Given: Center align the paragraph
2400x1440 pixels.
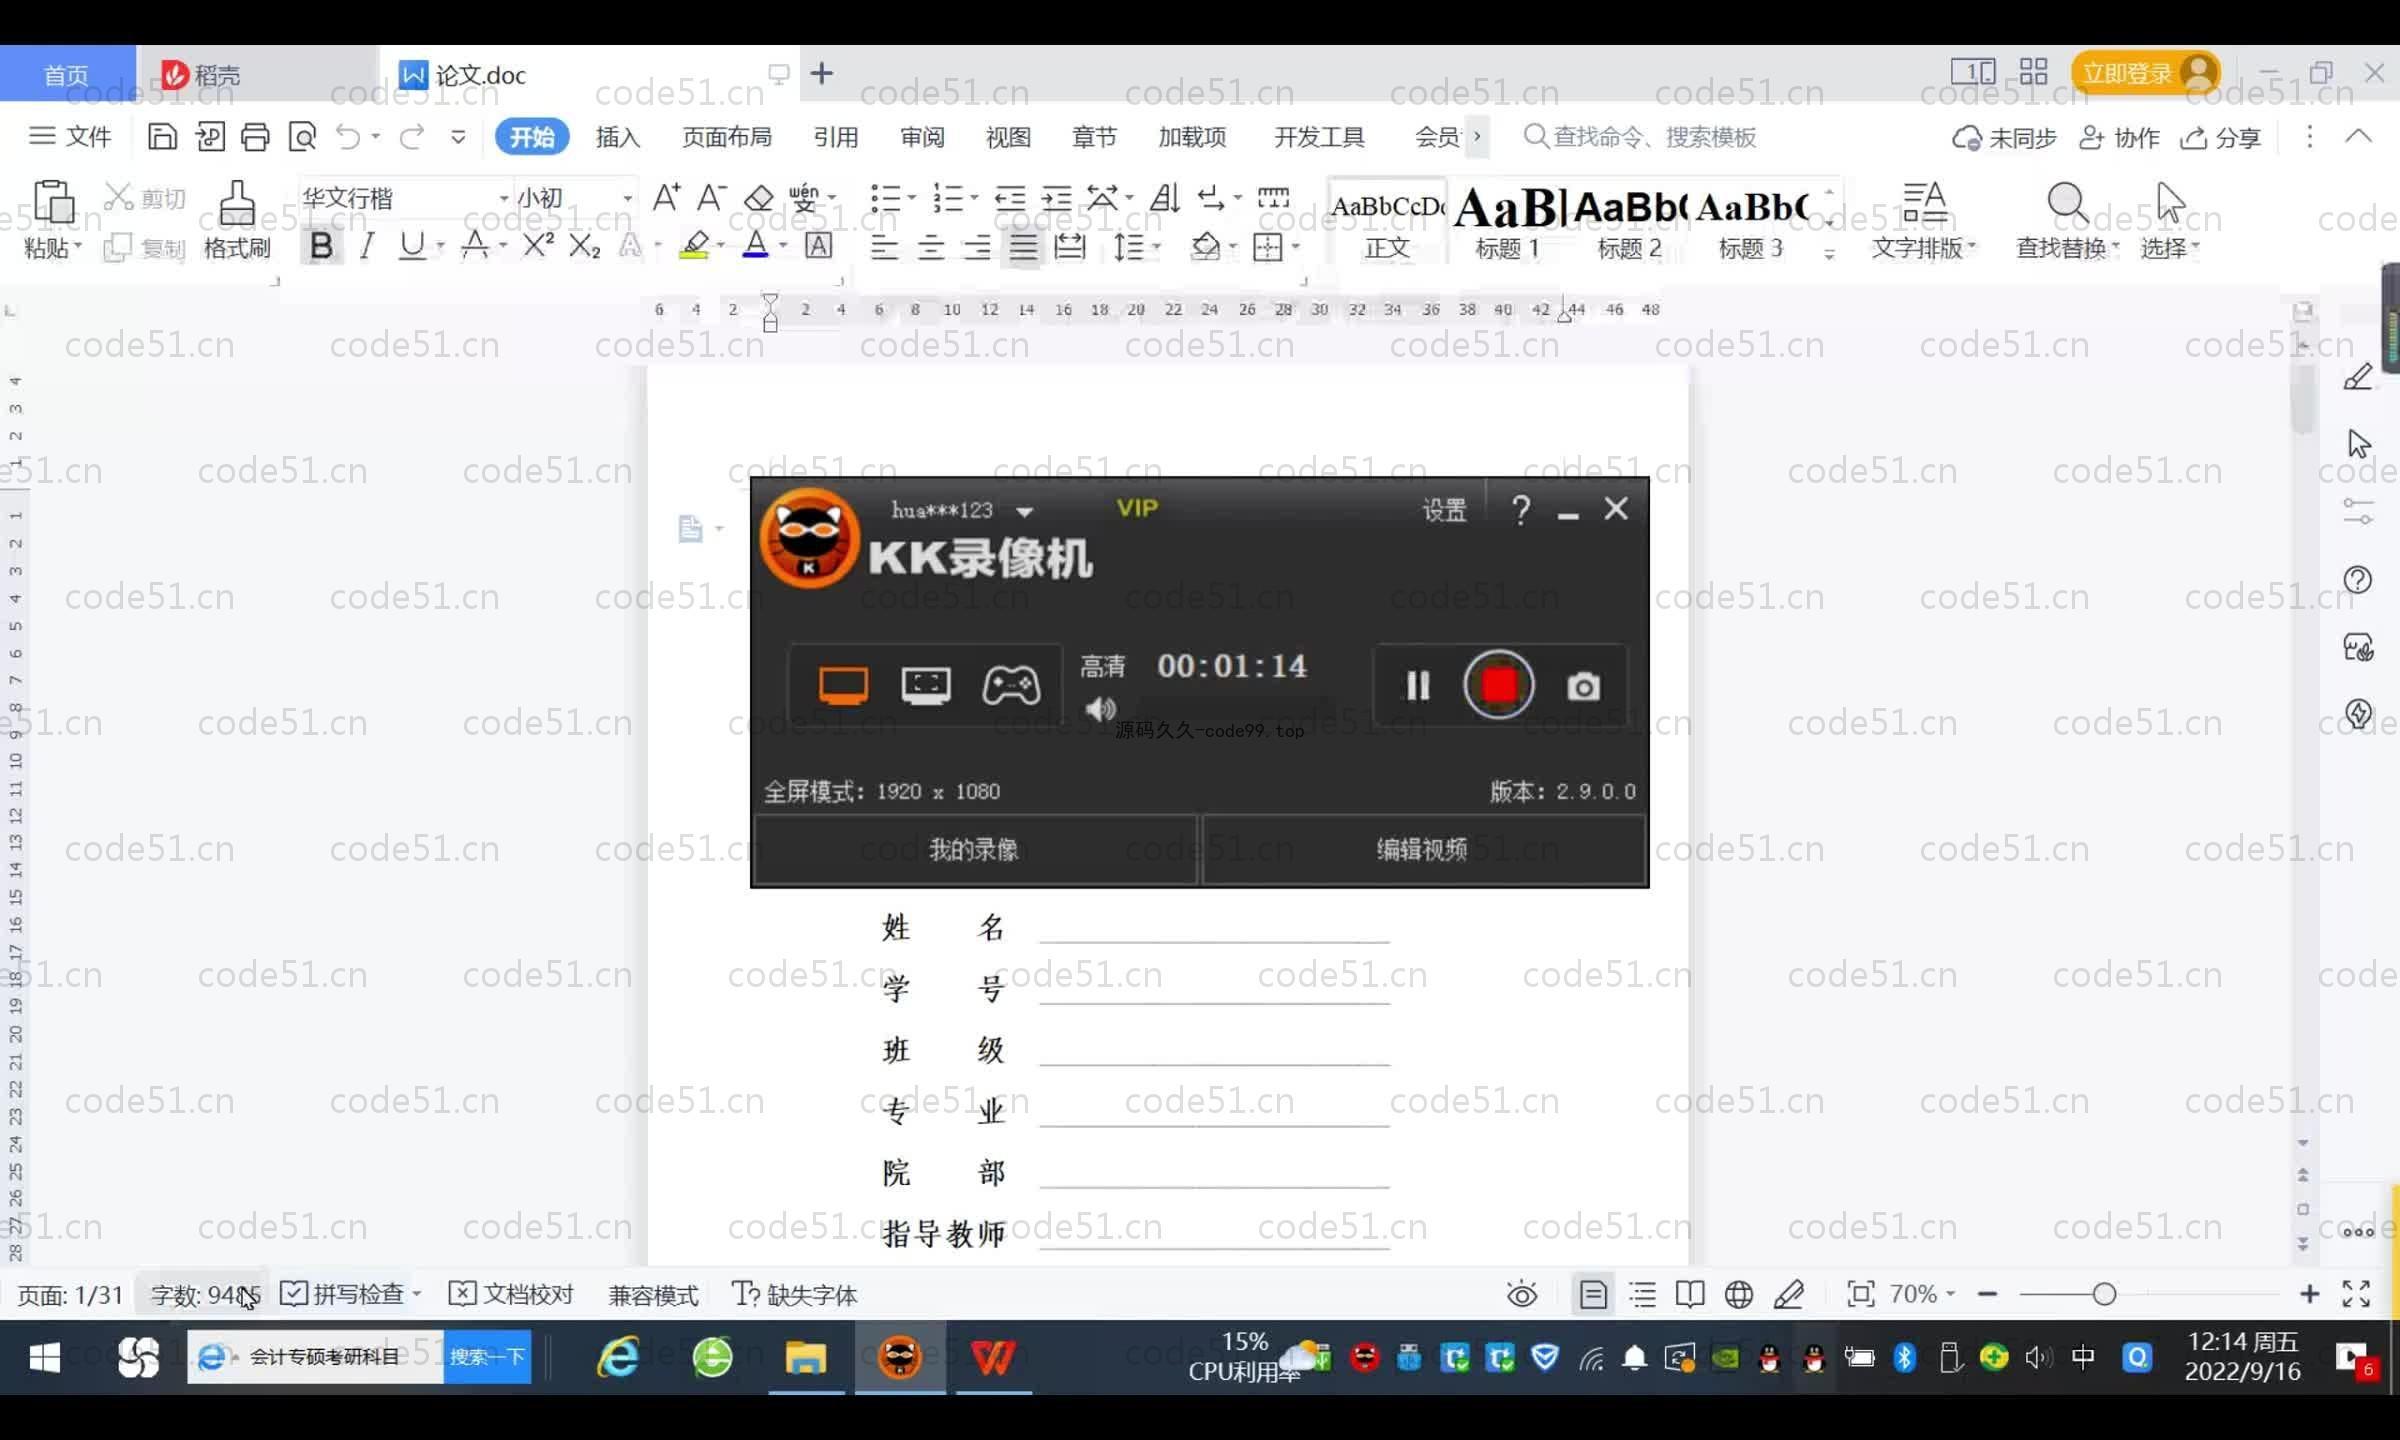Looking at the screenshot, I should [931, 246].
